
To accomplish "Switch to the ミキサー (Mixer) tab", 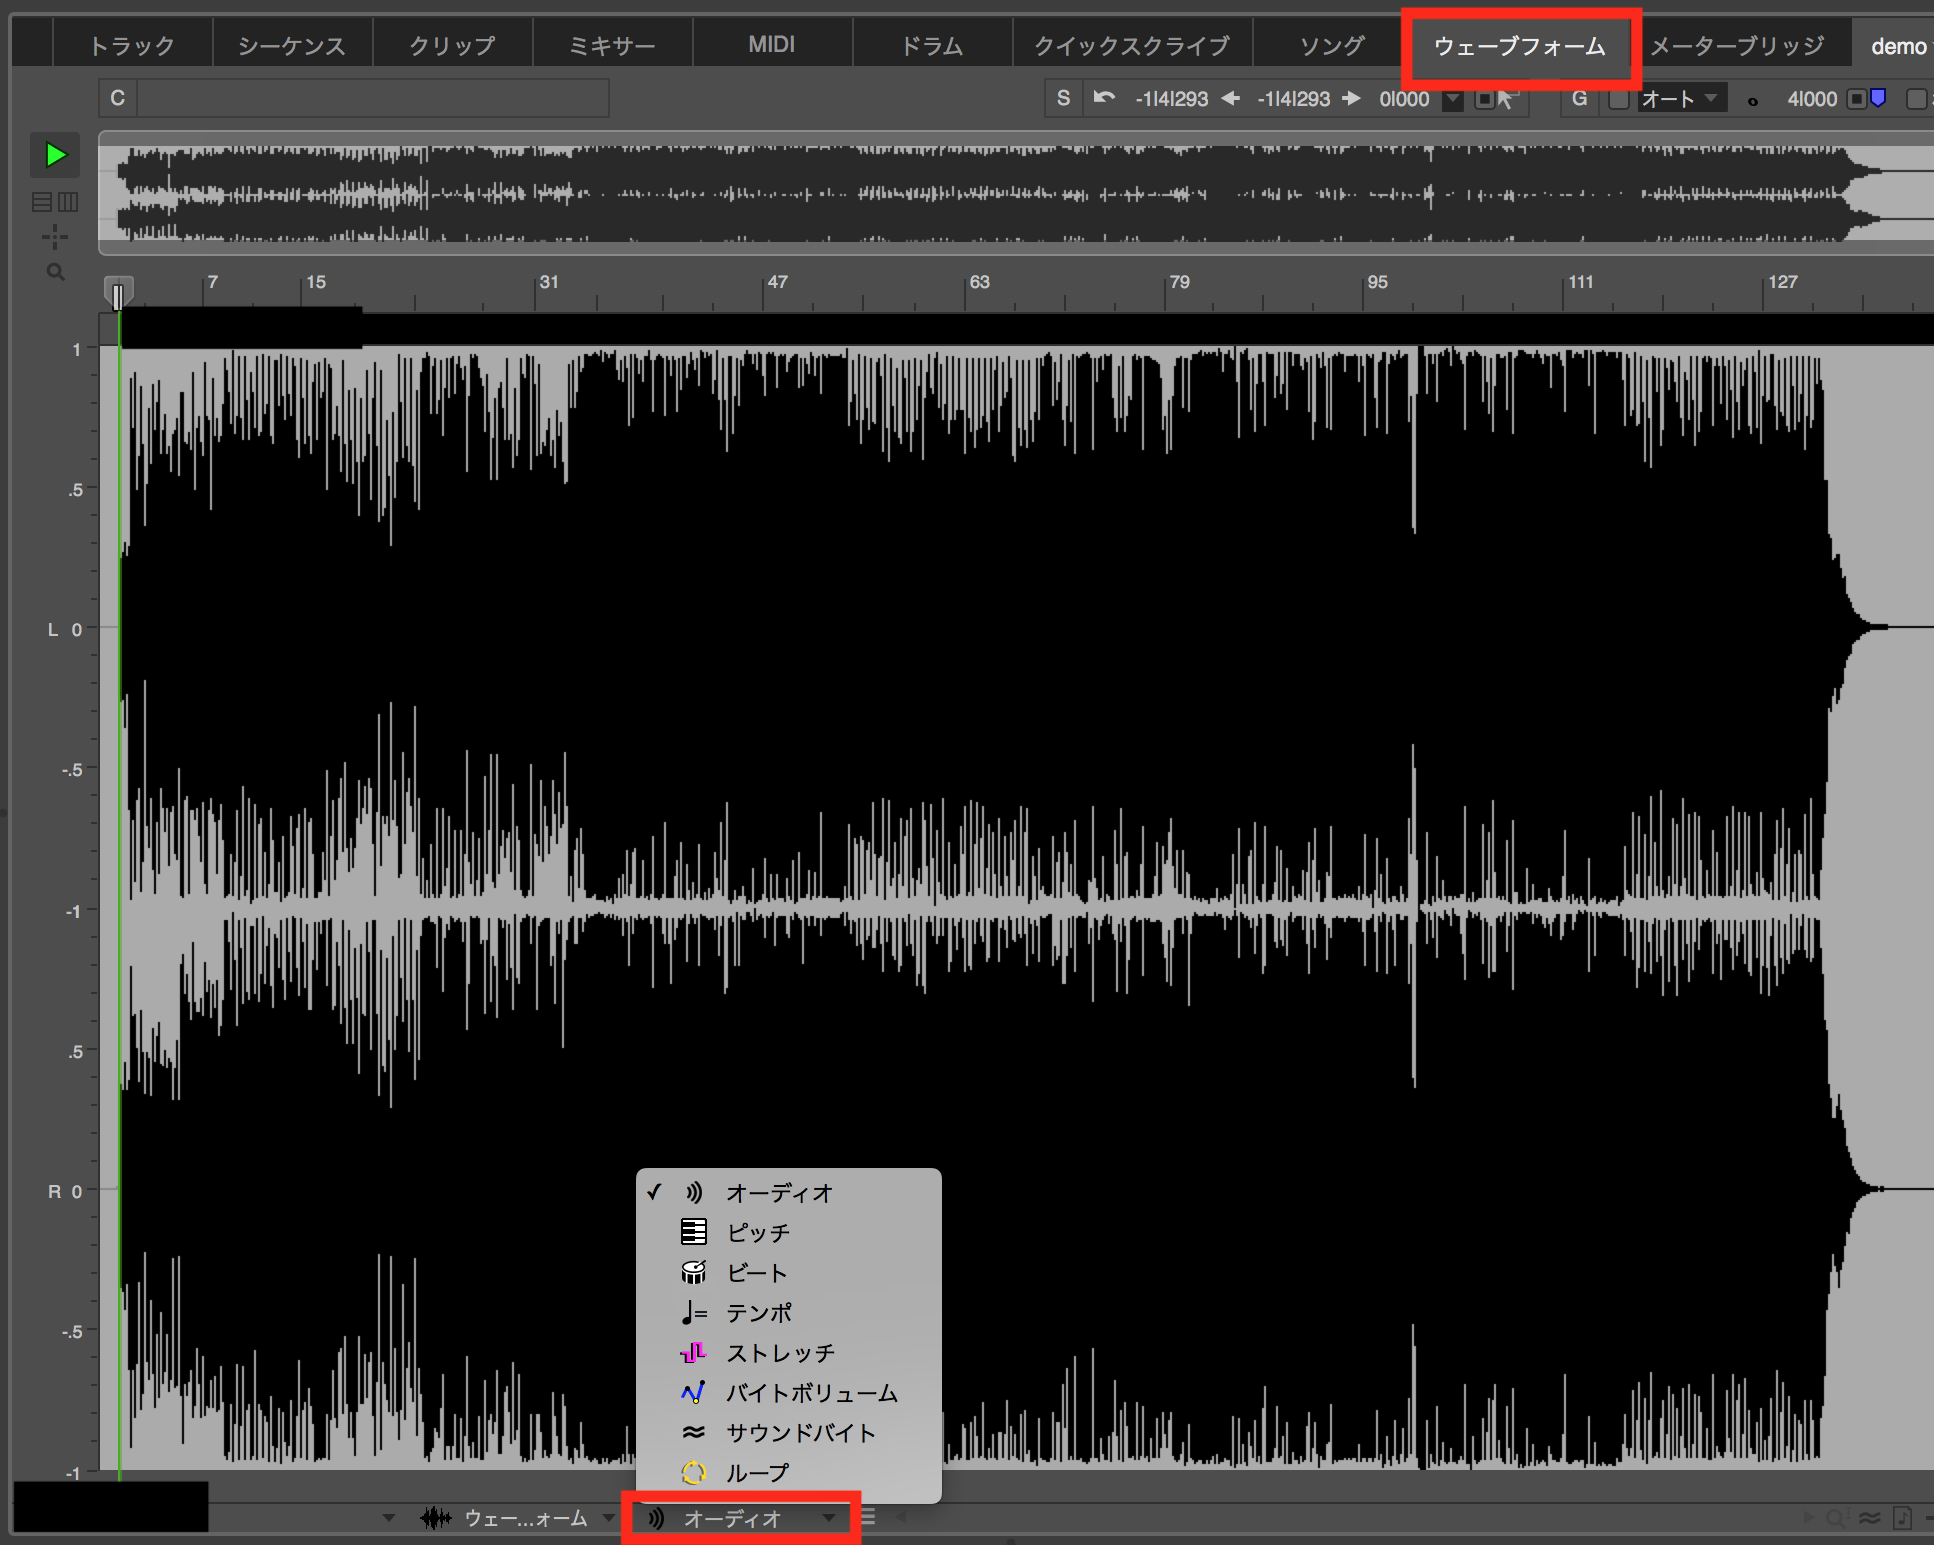I will pyautogui.click(x=612, y=46).
